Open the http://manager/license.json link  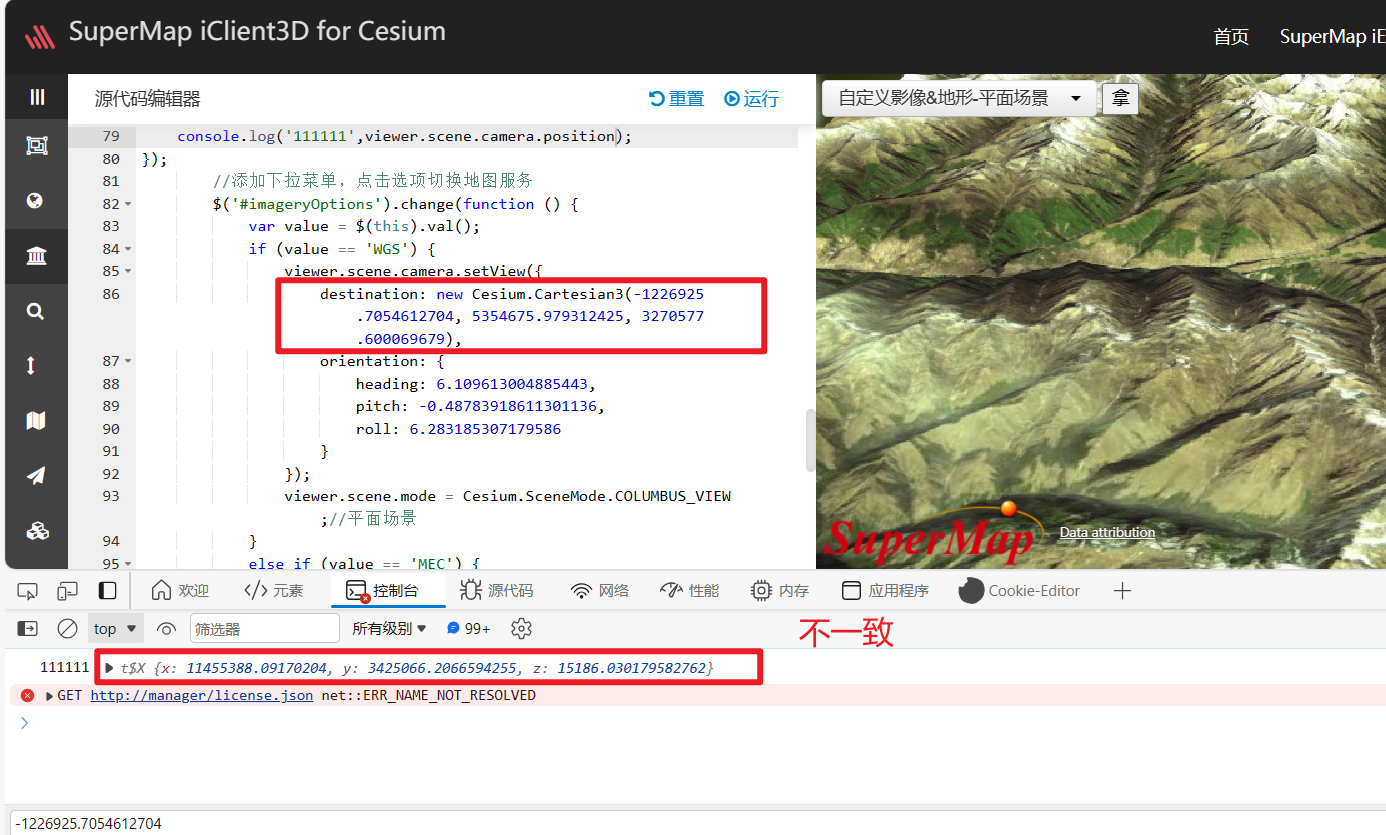(202, 695)
